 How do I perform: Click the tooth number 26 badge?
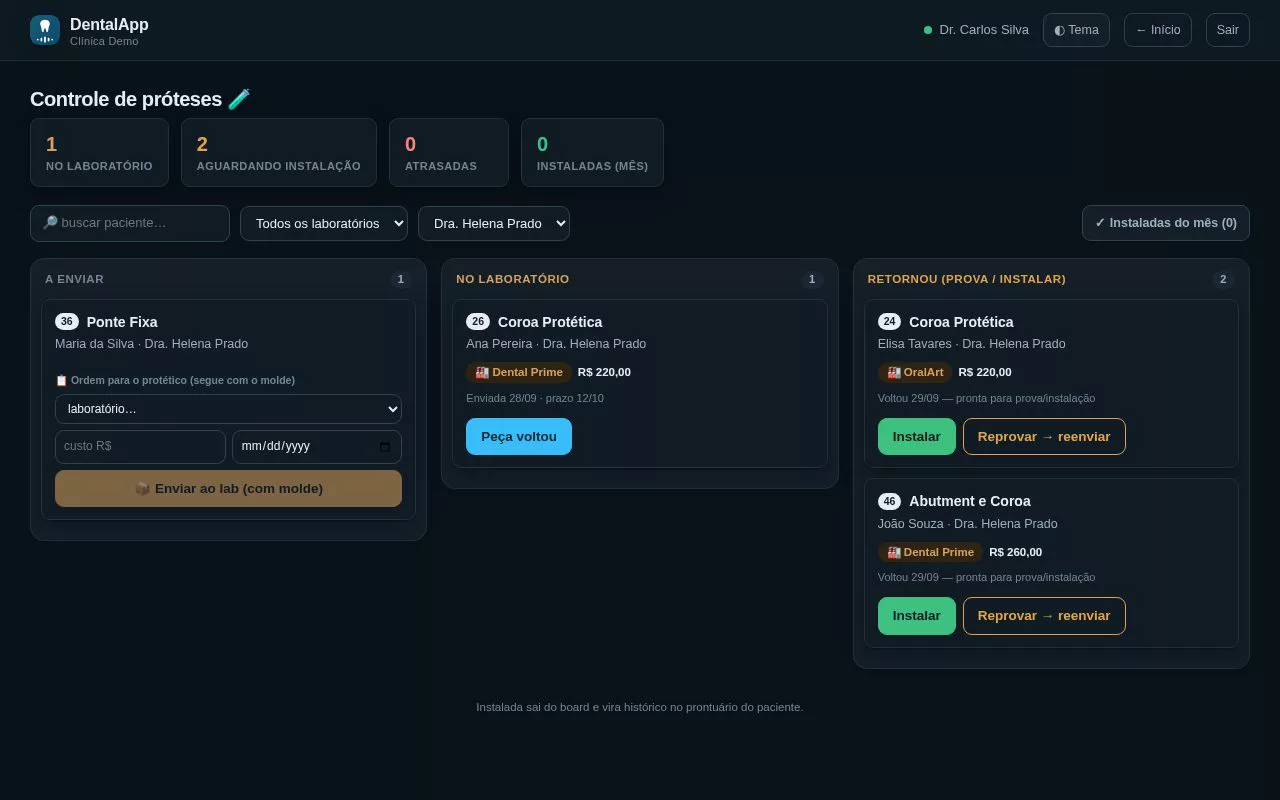point(478,322)
